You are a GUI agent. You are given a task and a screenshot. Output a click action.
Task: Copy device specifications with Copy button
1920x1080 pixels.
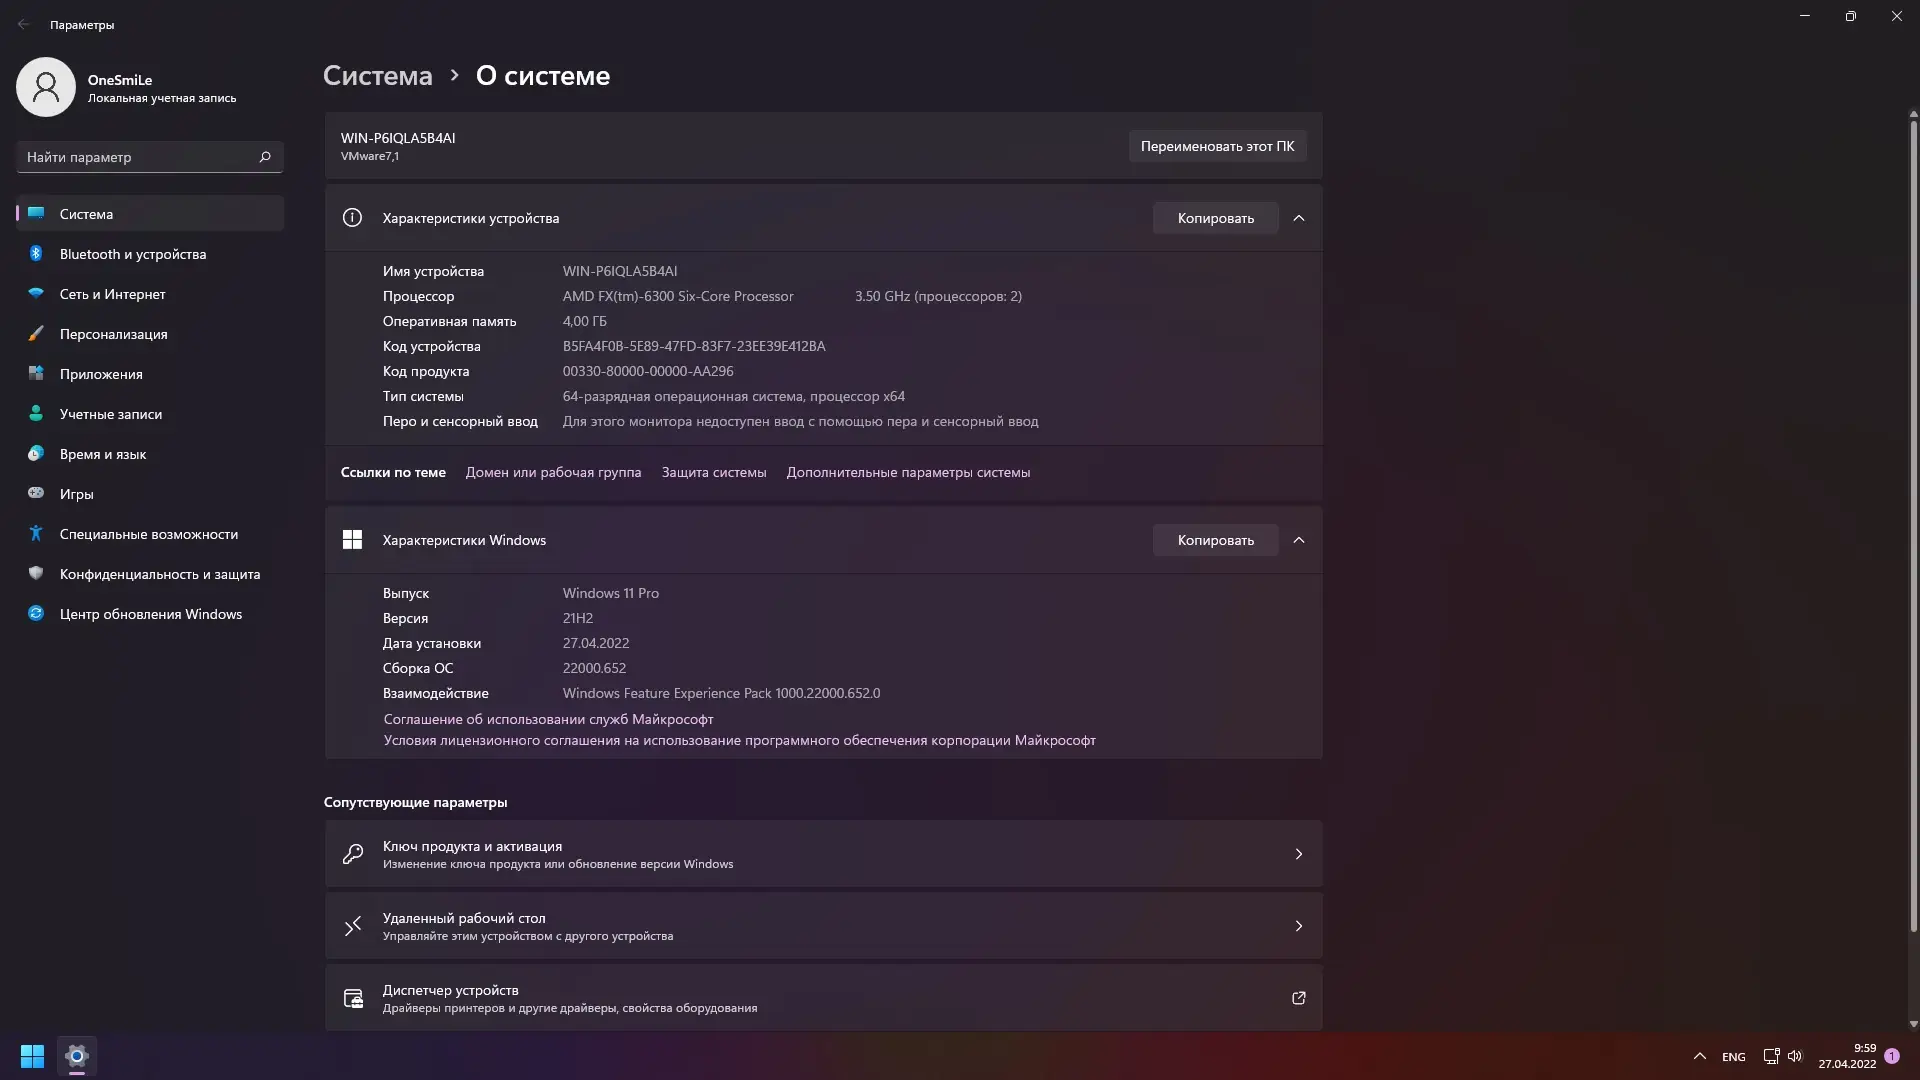click(x=1215, y=218)
